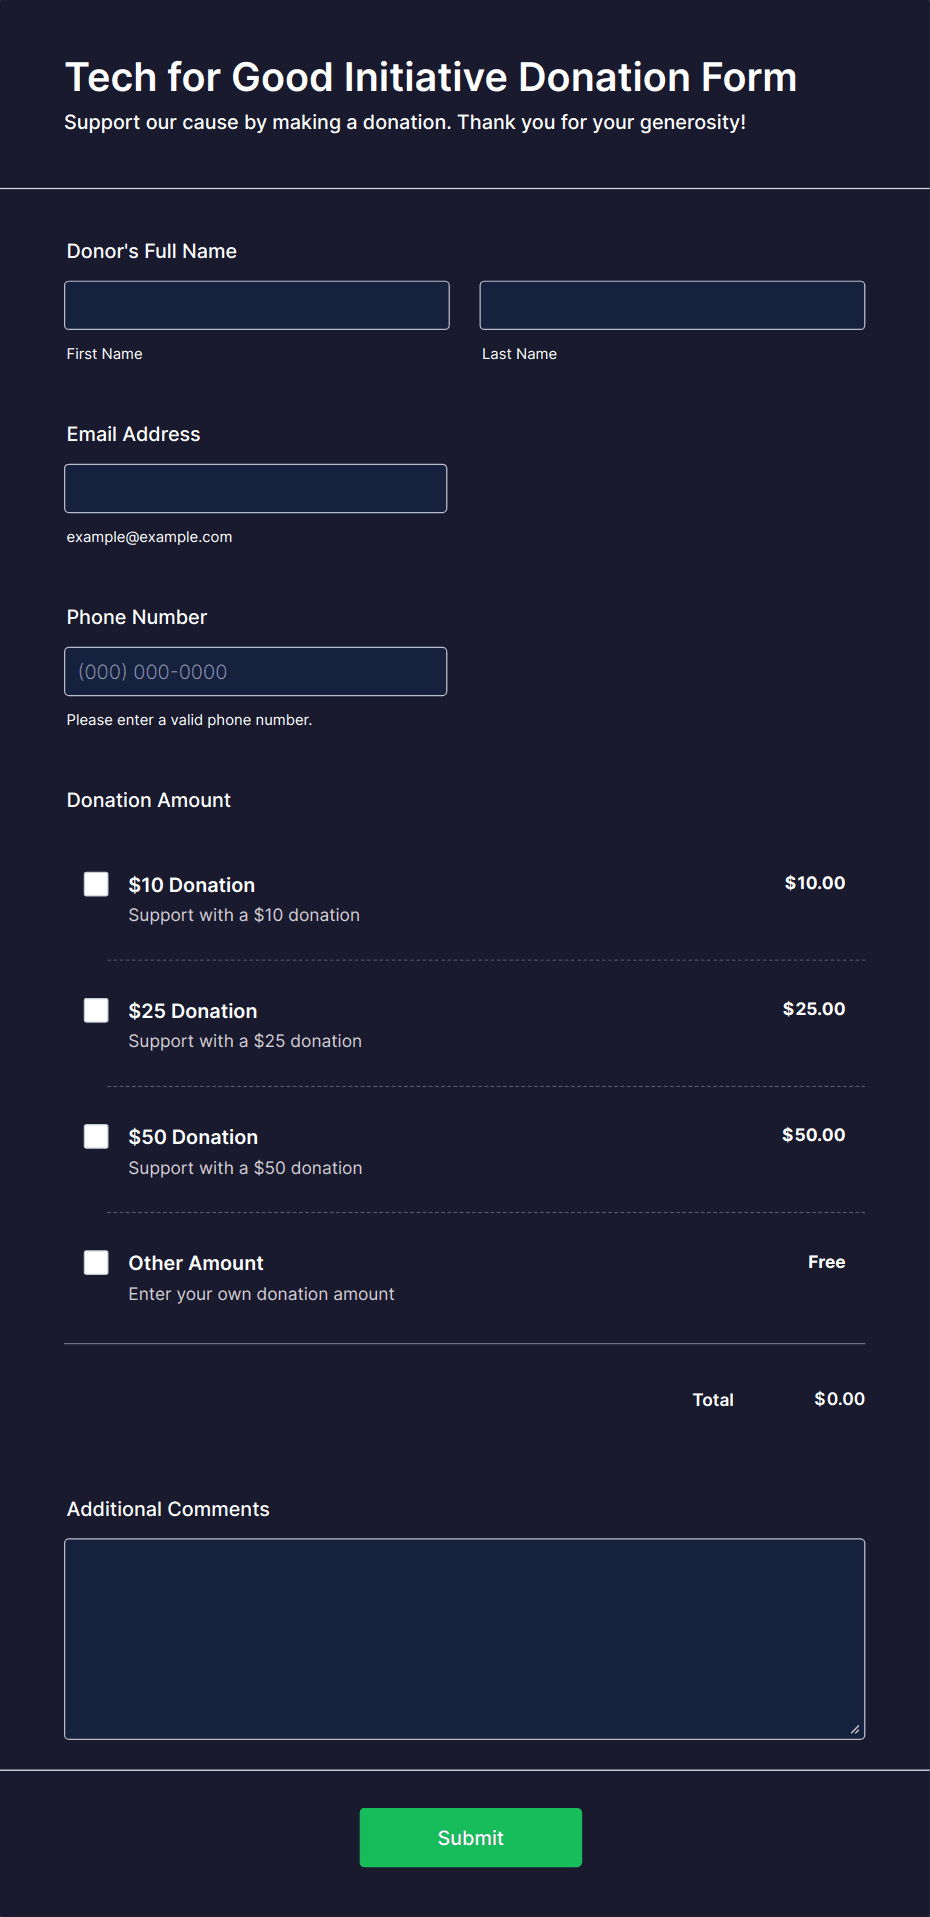Viewport: 930px width, 1917px height.
Task: Enable the Other Amount checkbox
Action: (96, 1262)
